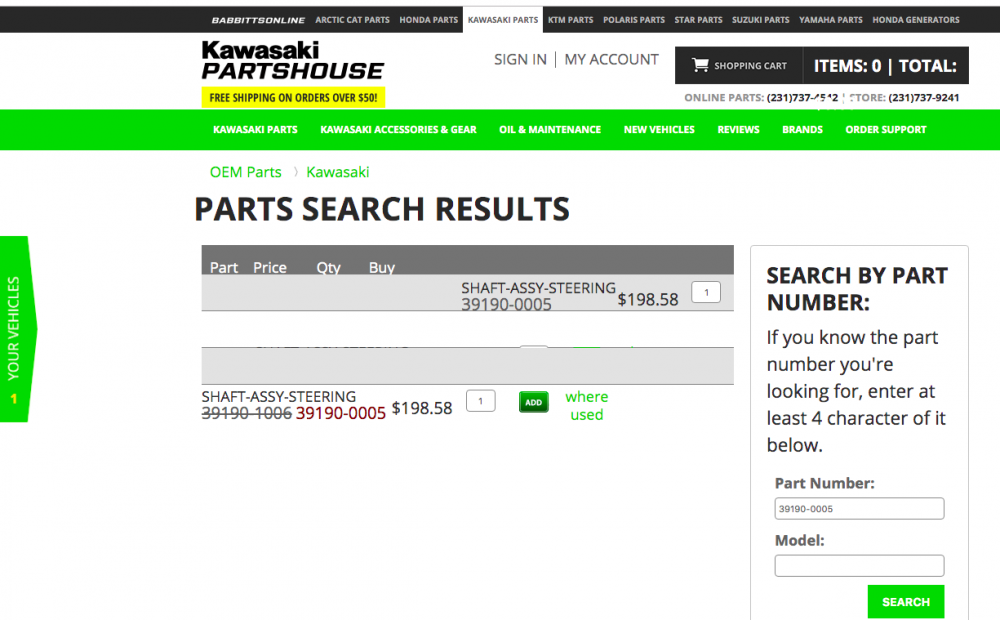Screen dimensions: 1000x620
Task: Open the New Vehicles menu
Action: (x=659, y=129)
